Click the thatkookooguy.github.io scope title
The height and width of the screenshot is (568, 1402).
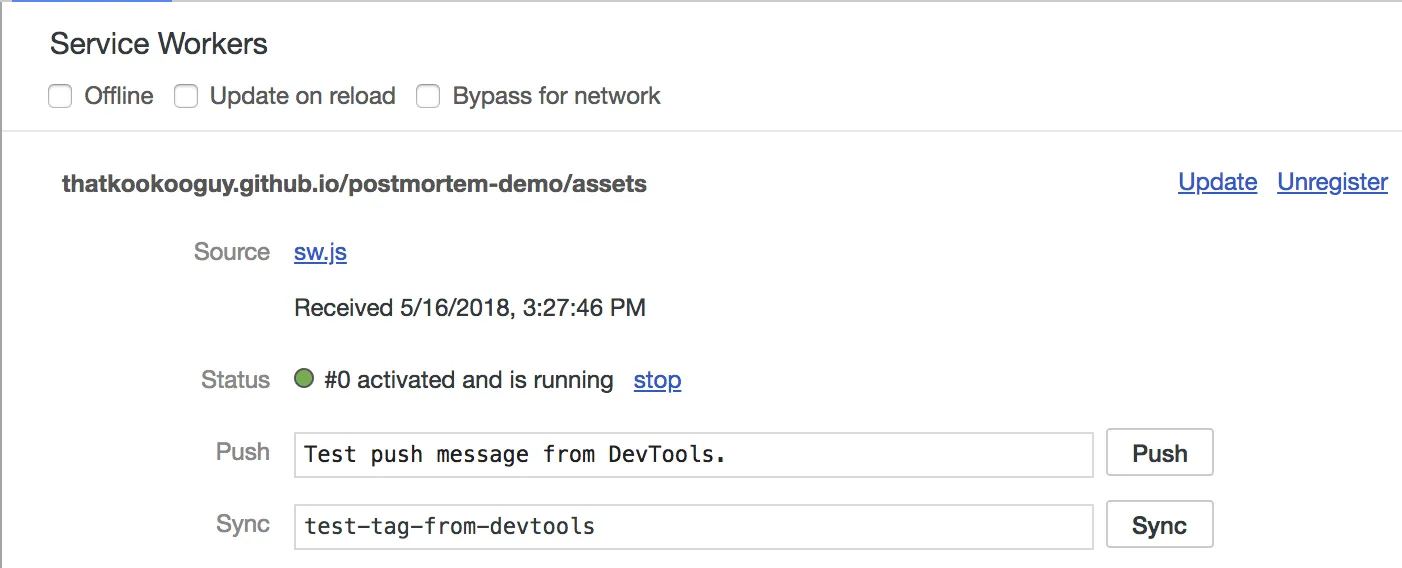click(354, 184)
